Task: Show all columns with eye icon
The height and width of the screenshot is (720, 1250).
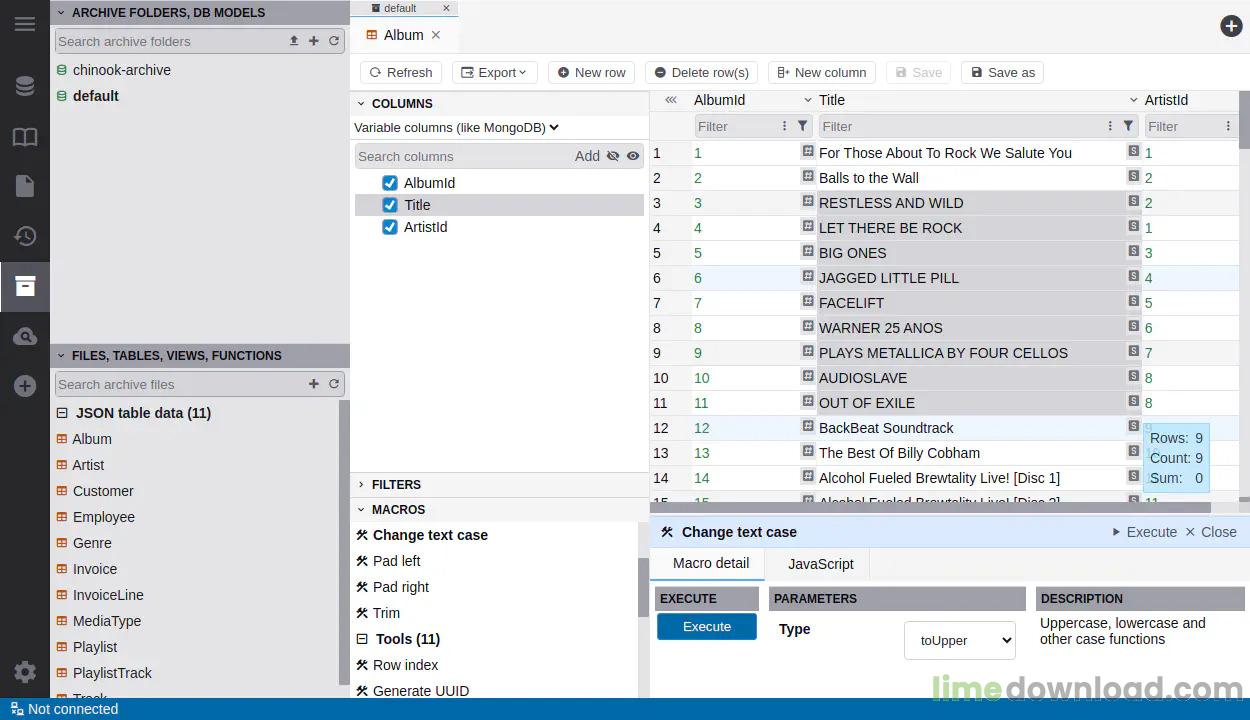Action: click(x=633, y=156)
